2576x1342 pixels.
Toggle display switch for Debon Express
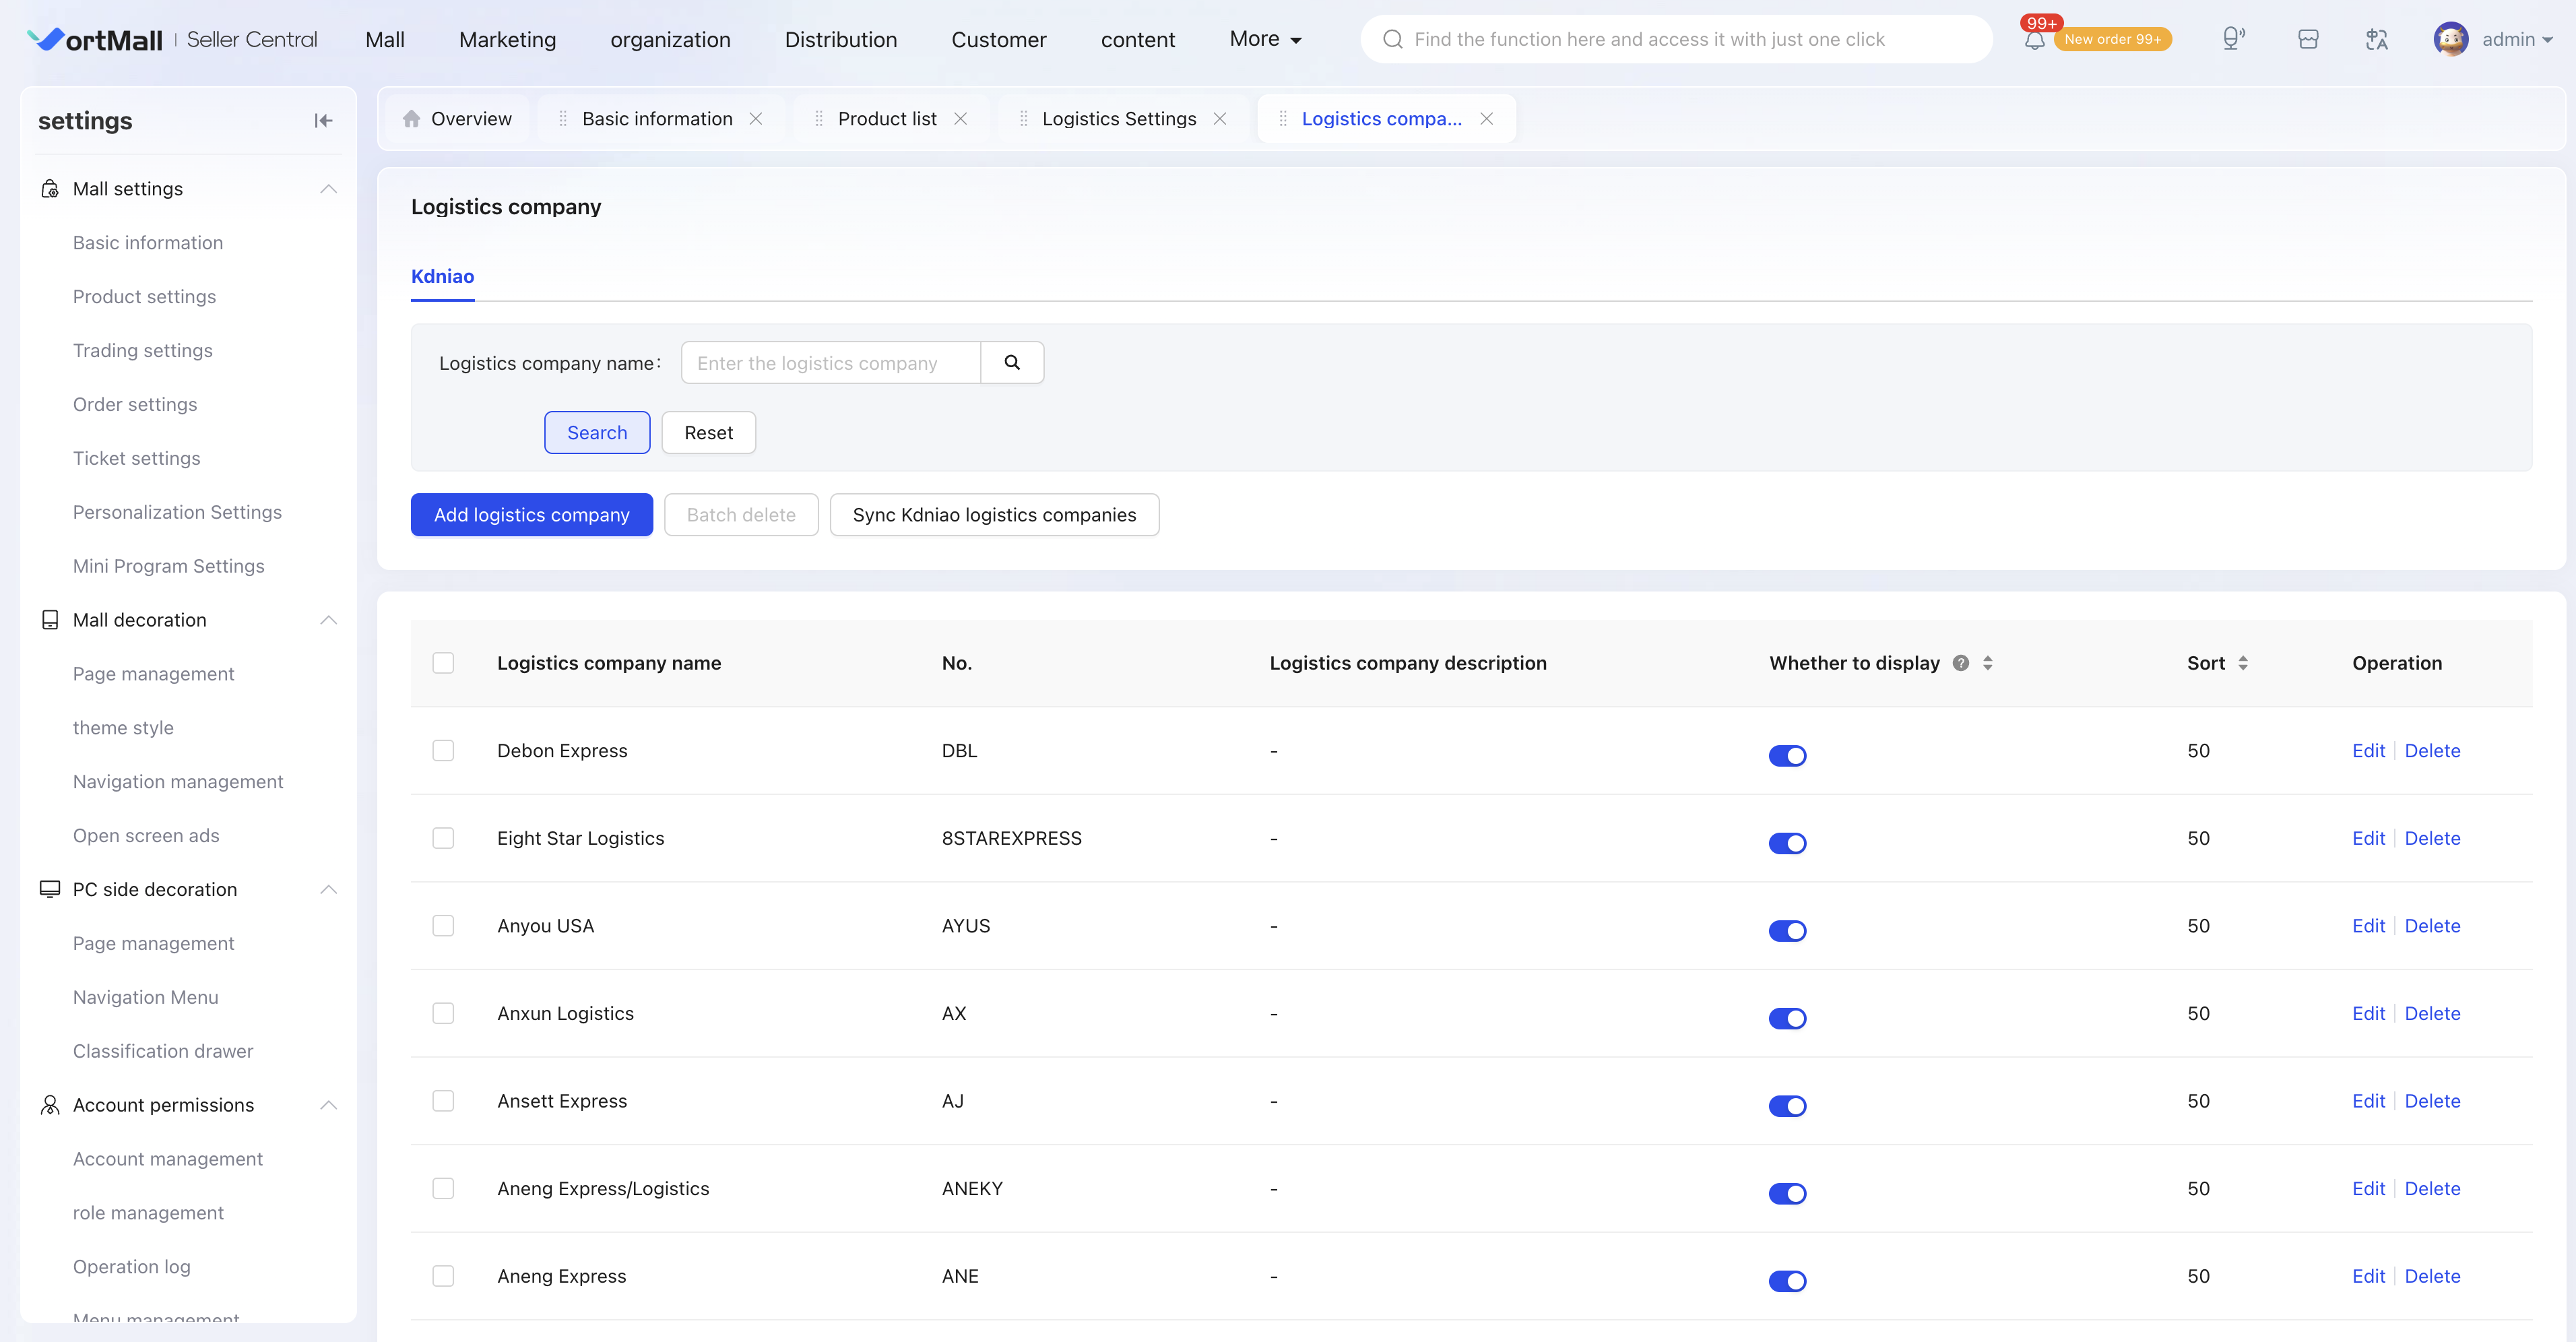point(1787,755)
